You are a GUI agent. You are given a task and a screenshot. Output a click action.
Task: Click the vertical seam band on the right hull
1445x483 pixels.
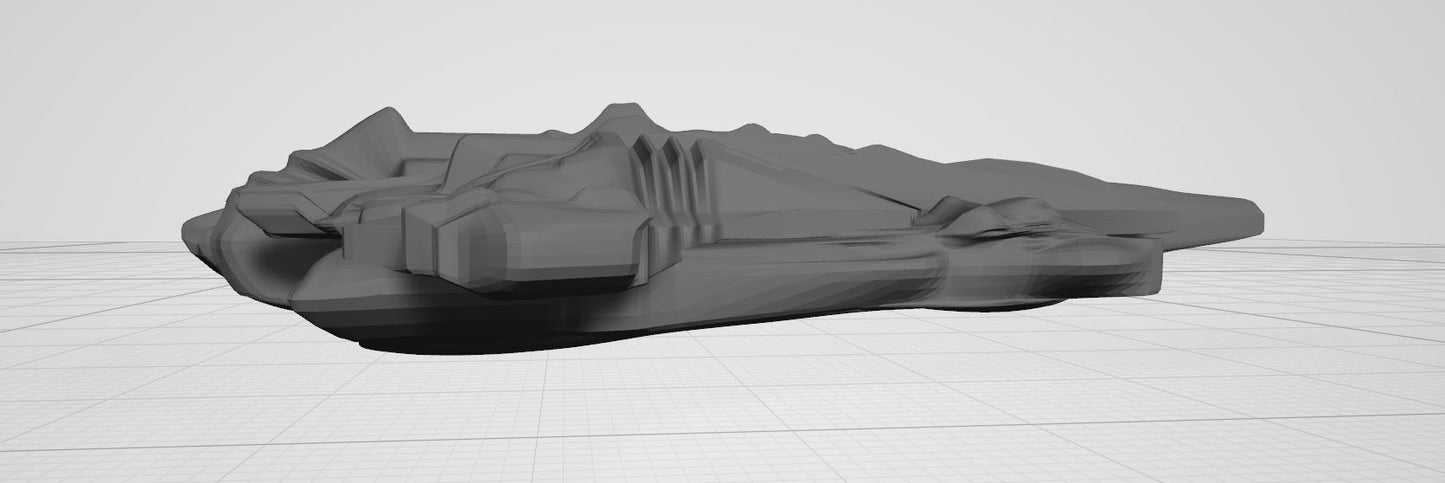946,272
